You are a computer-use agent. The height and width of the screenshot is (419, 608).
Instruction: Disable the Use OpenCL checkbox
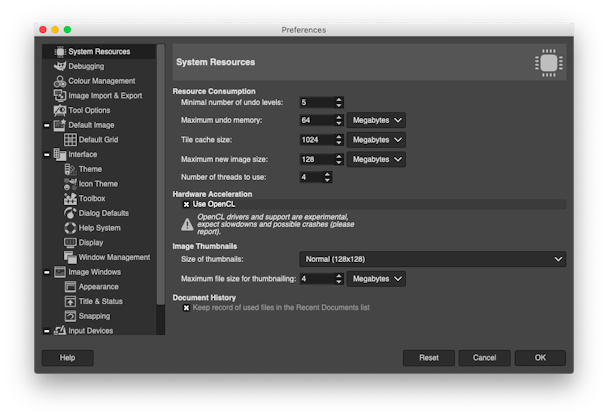click(x=187, y=204)
